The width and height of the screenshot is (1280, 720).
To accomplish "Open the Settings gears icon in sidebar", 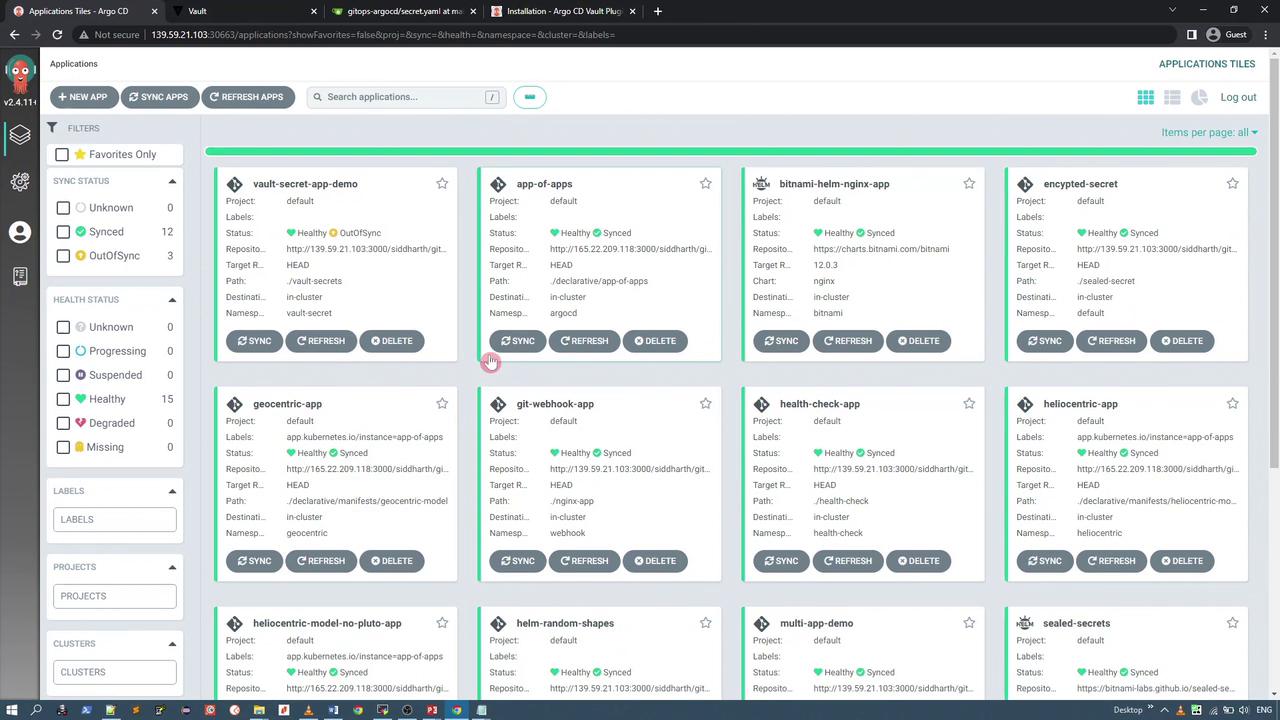I will click(x=20, y=182).
